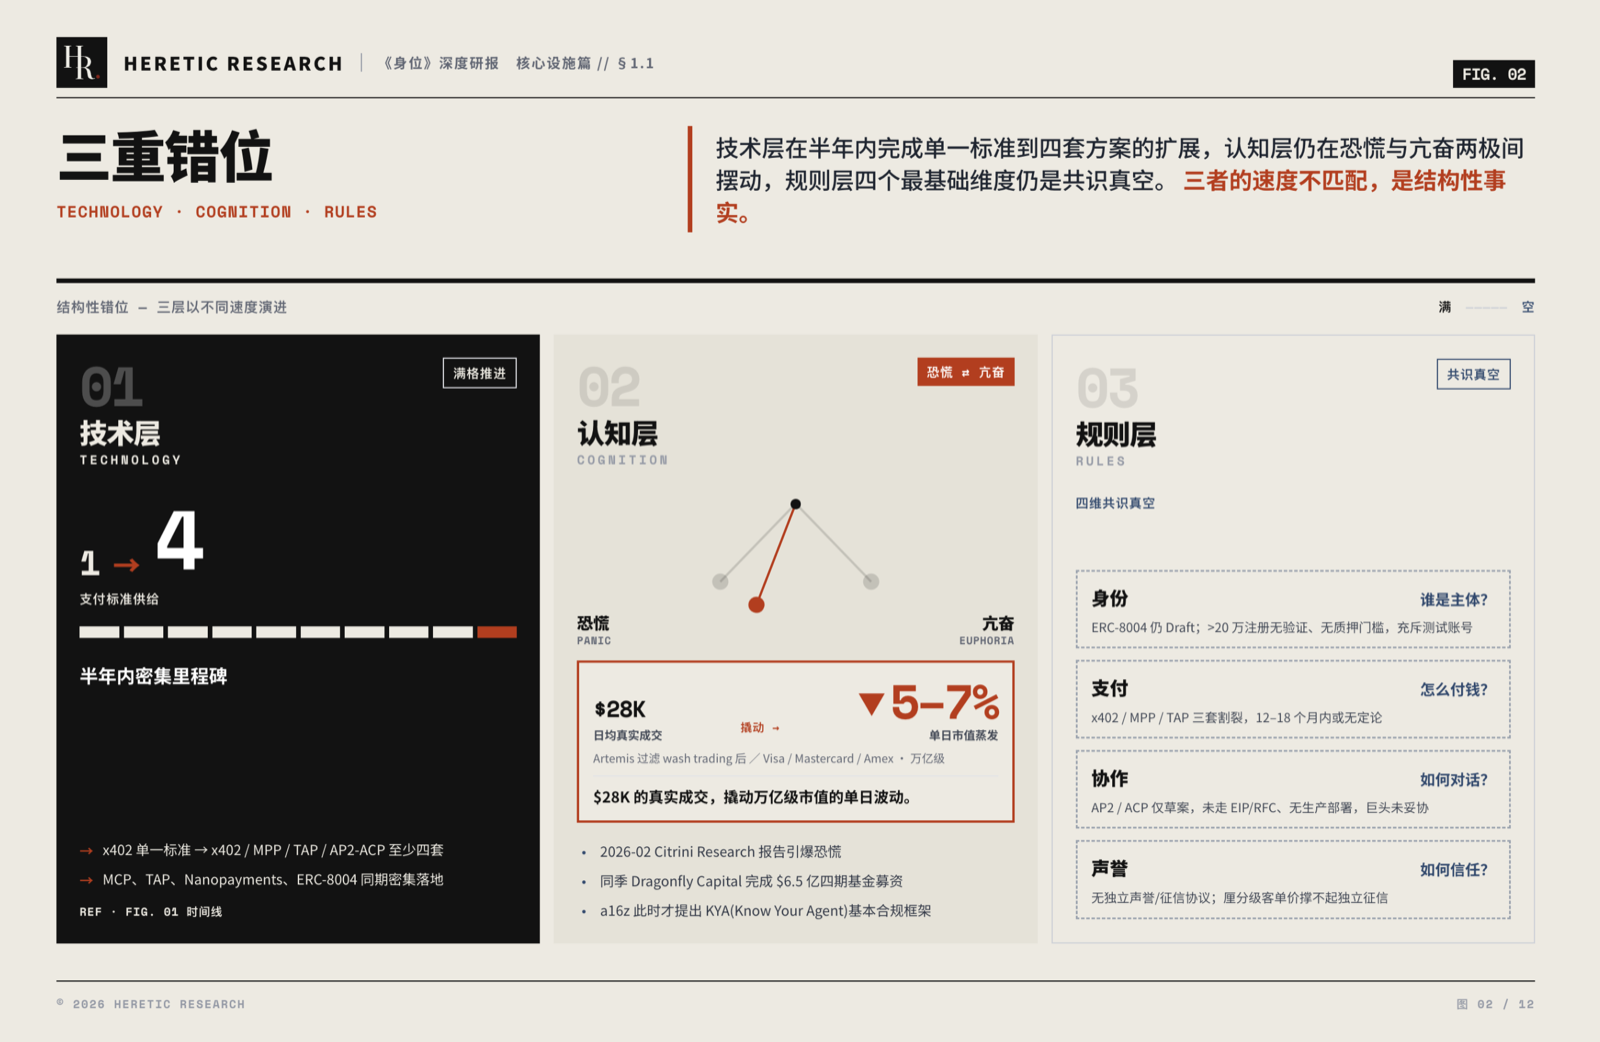
Task: Click the text 怎么付钱?
Action: (1453, 690)
